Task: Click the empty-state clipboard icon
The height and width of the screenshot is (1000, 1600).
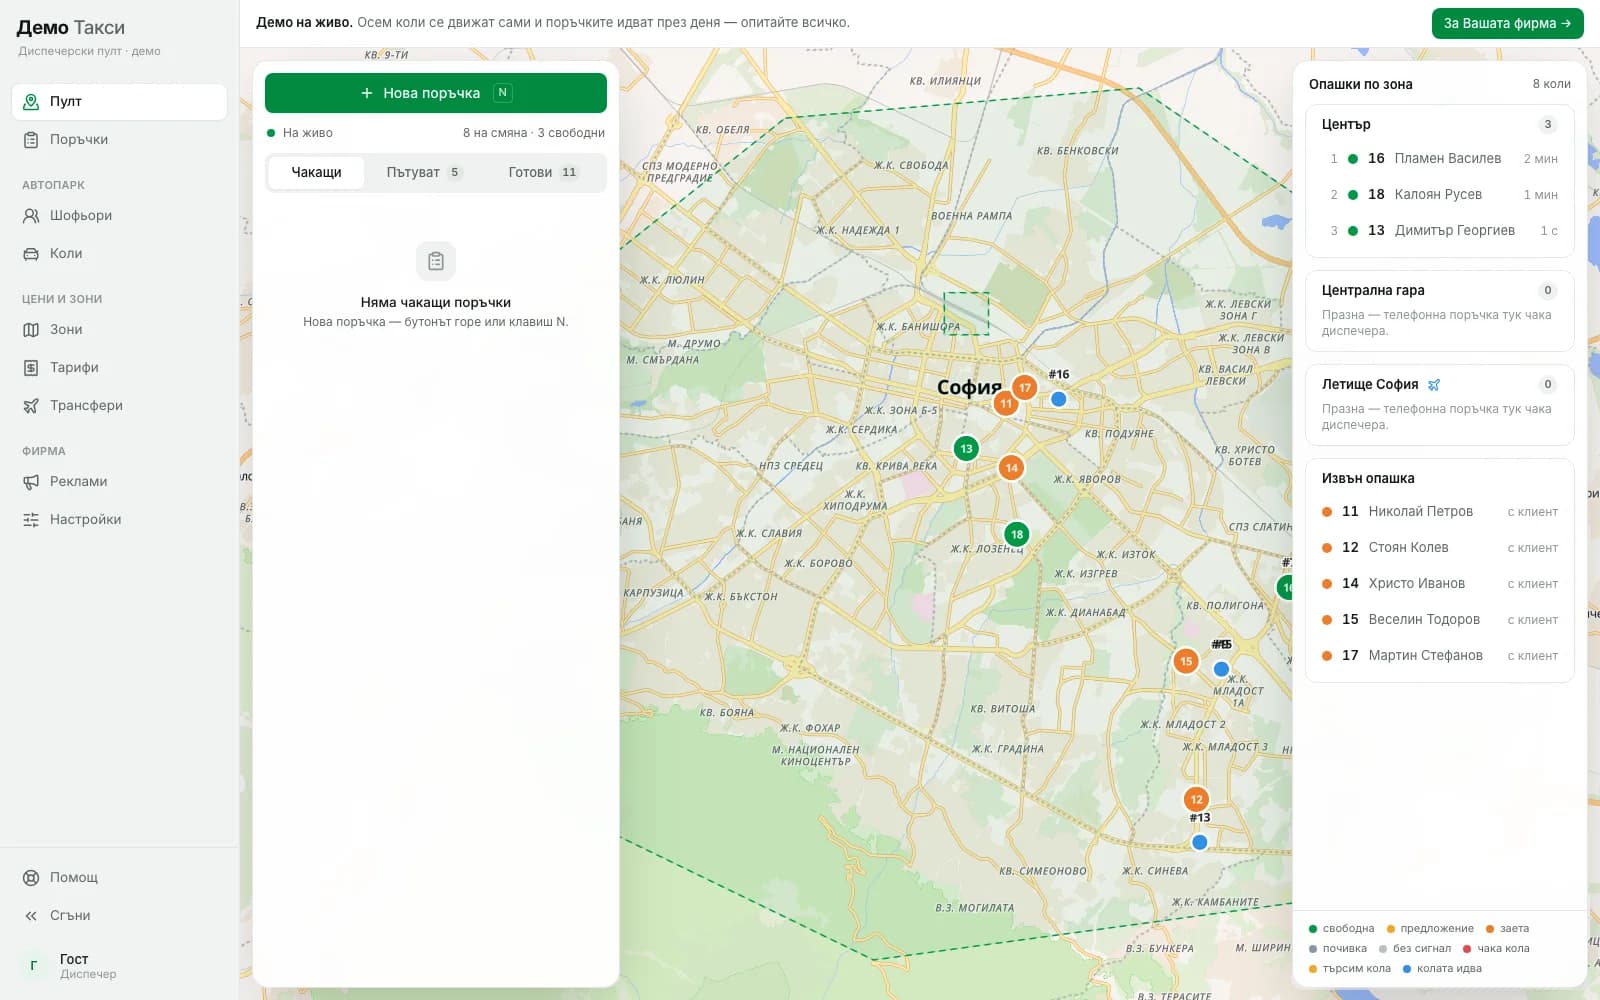Action: (436, 261)
